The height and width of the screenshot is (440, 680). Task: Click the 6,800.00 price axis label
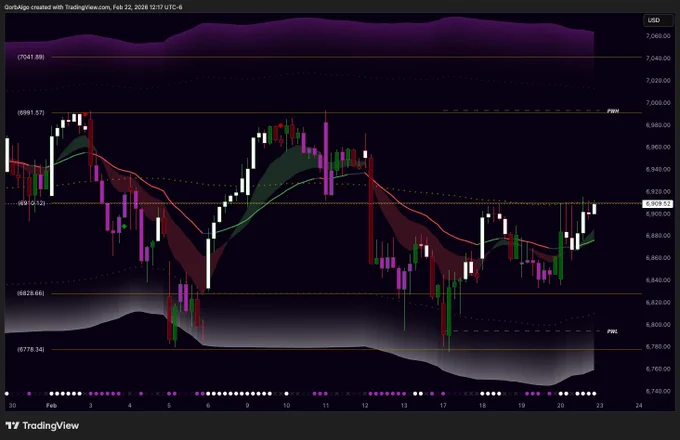[658, 324]
